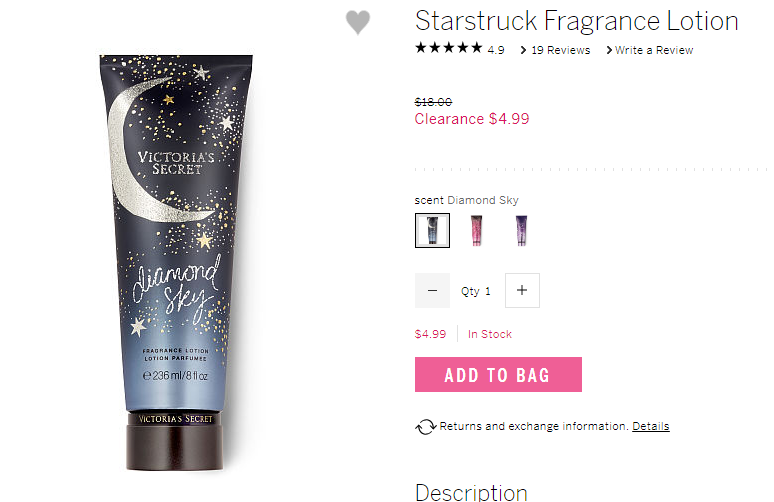Viewport: 774px width, 502px height.
Task: Open the 19 Reviews link
Action: point(561,50)
